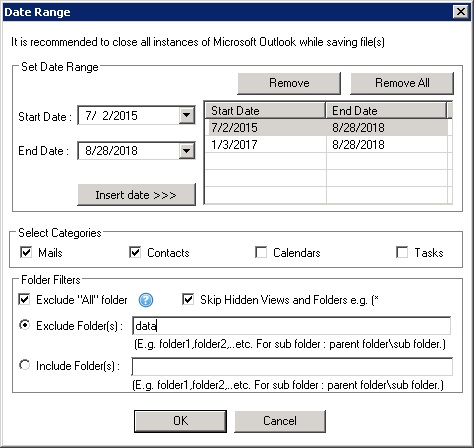The height and width of the screenshot is (448, 474).
Task: Toggle the Mails category checkbox
Action: pos(26,252)
